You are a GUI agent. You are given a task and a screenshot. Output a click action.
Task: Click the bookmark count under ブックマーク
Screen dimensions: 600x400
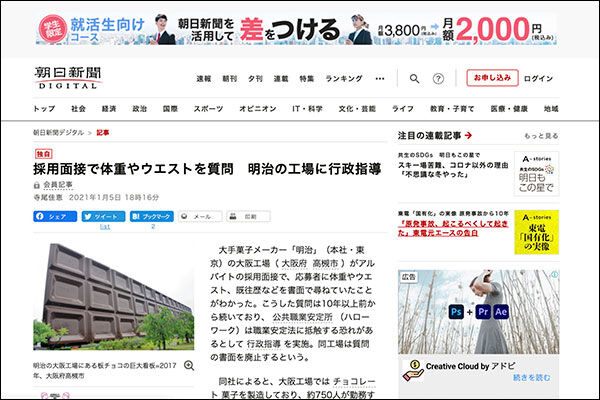153,227
